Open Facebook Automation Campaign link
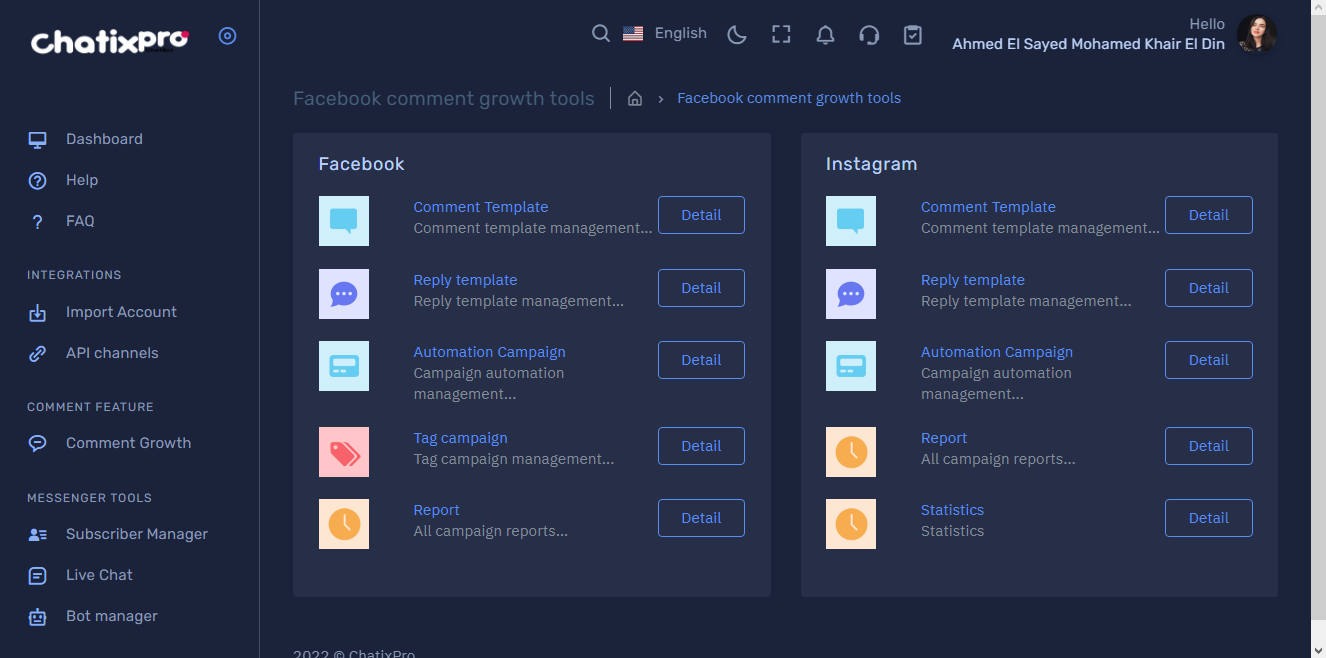 click(x=489, y=352)
